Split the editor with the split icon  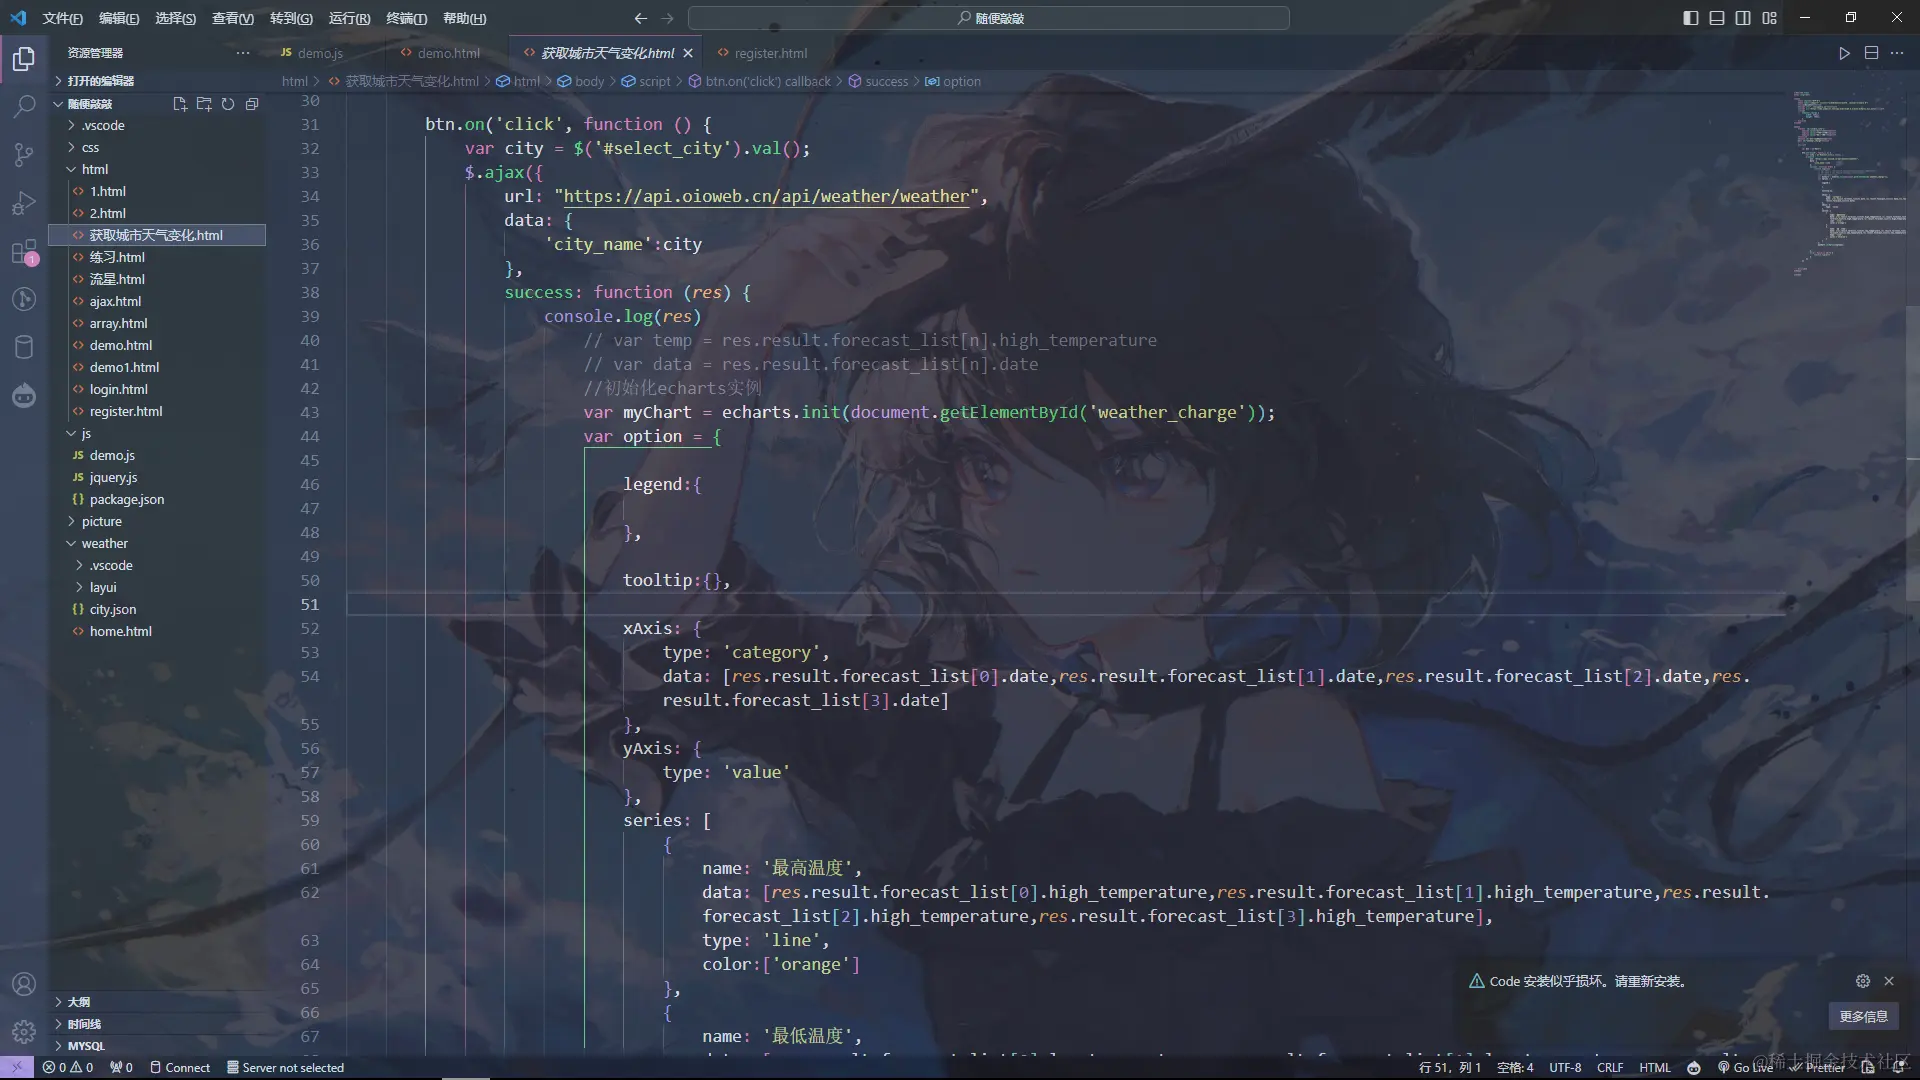[x=1871, y=53]
